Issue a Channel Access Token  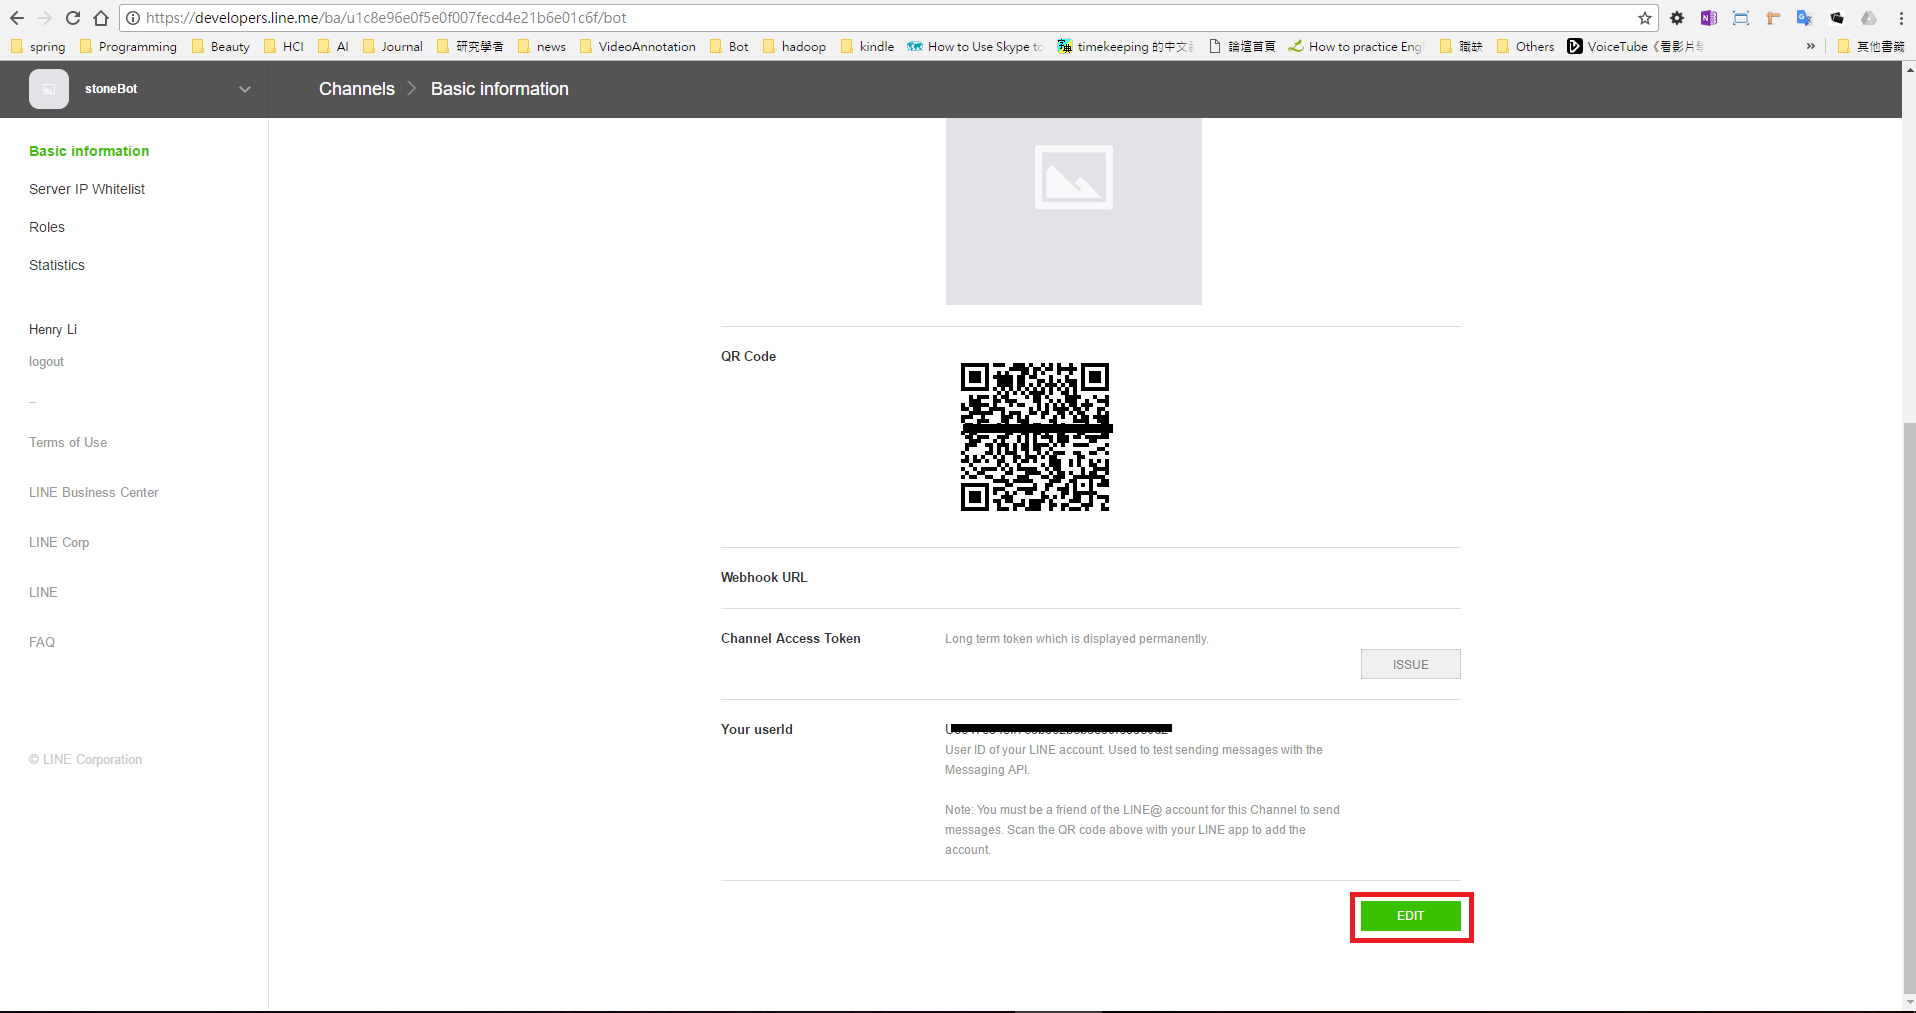click(x=1410, y=664)
